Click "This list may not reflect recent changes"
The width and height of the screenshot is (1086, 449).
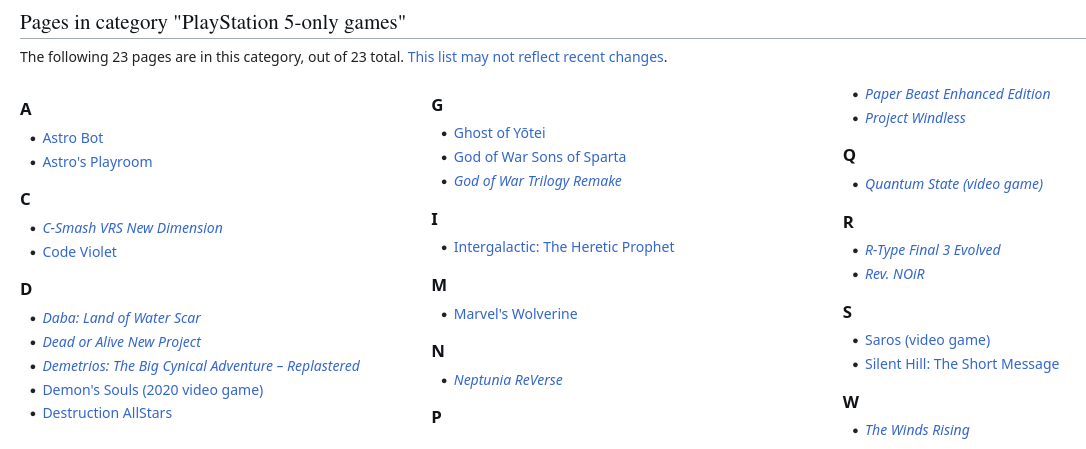pyautogui.click(x=535, y=57)
